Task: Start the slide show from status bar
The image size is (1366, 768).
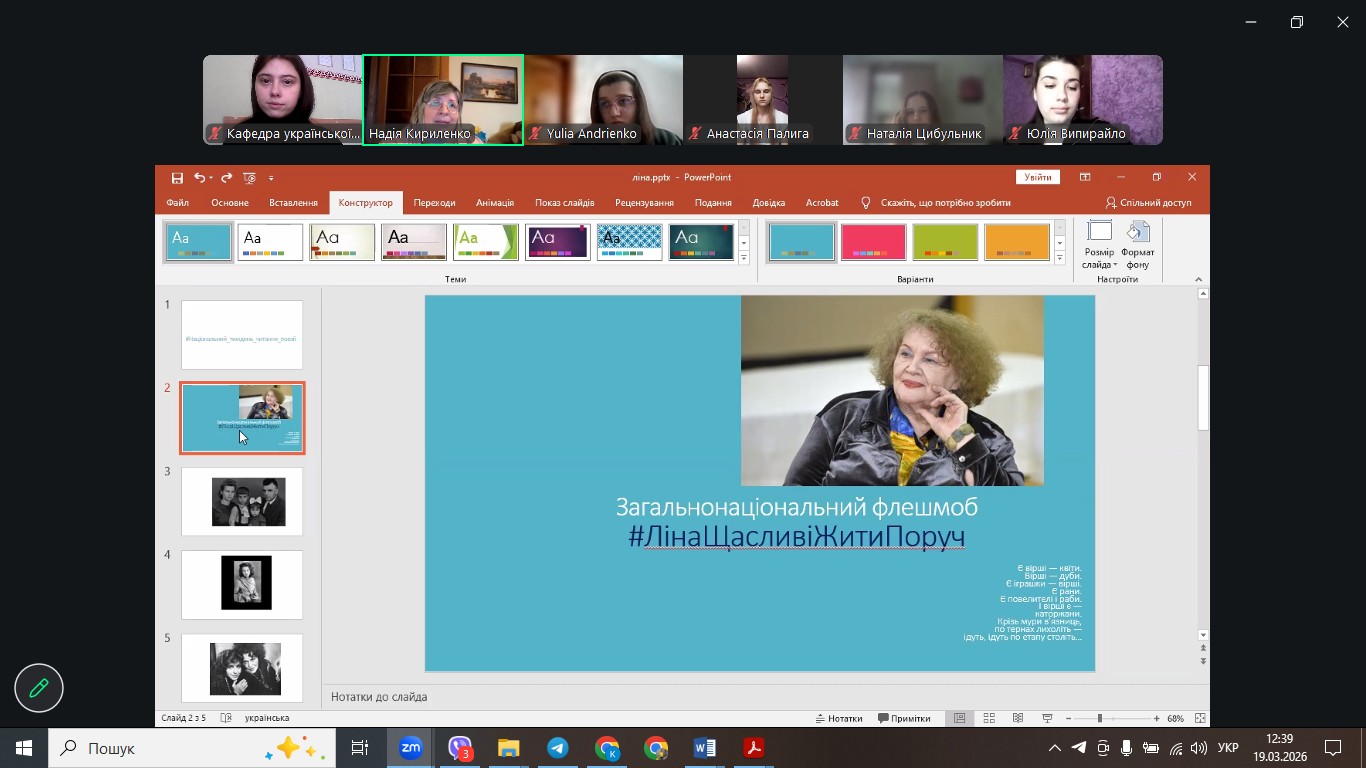Action: click(x=1047, y=718)
